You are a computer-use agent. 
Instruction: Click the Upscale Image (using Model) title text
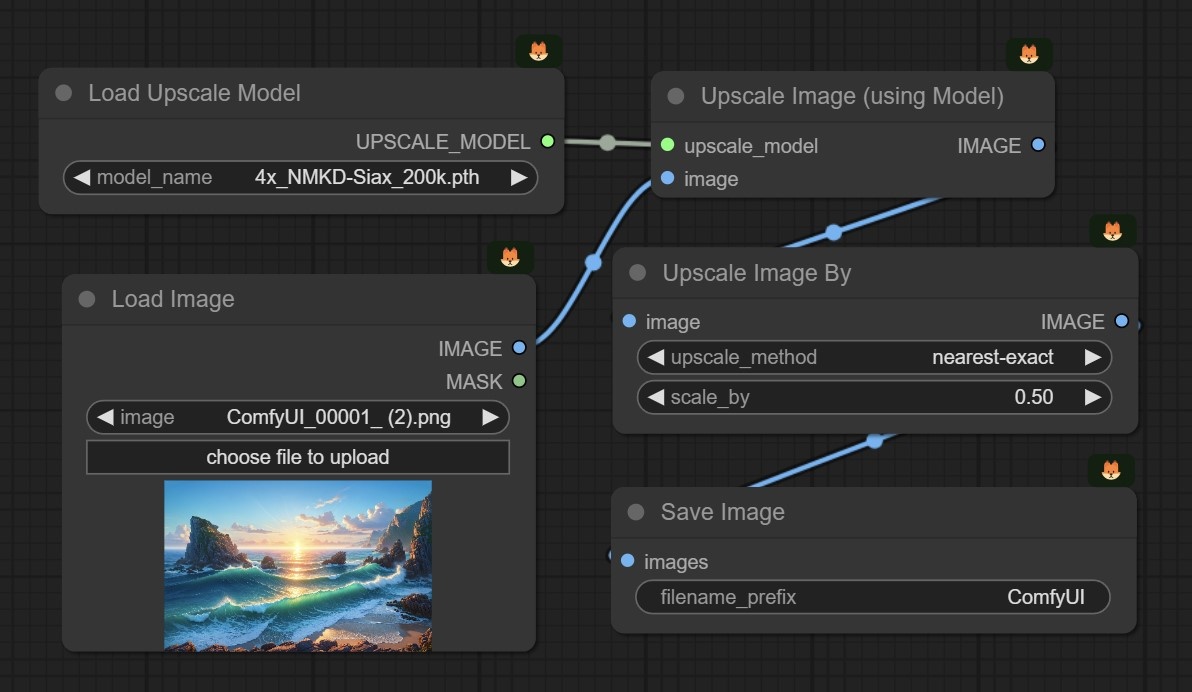(852, 96)
